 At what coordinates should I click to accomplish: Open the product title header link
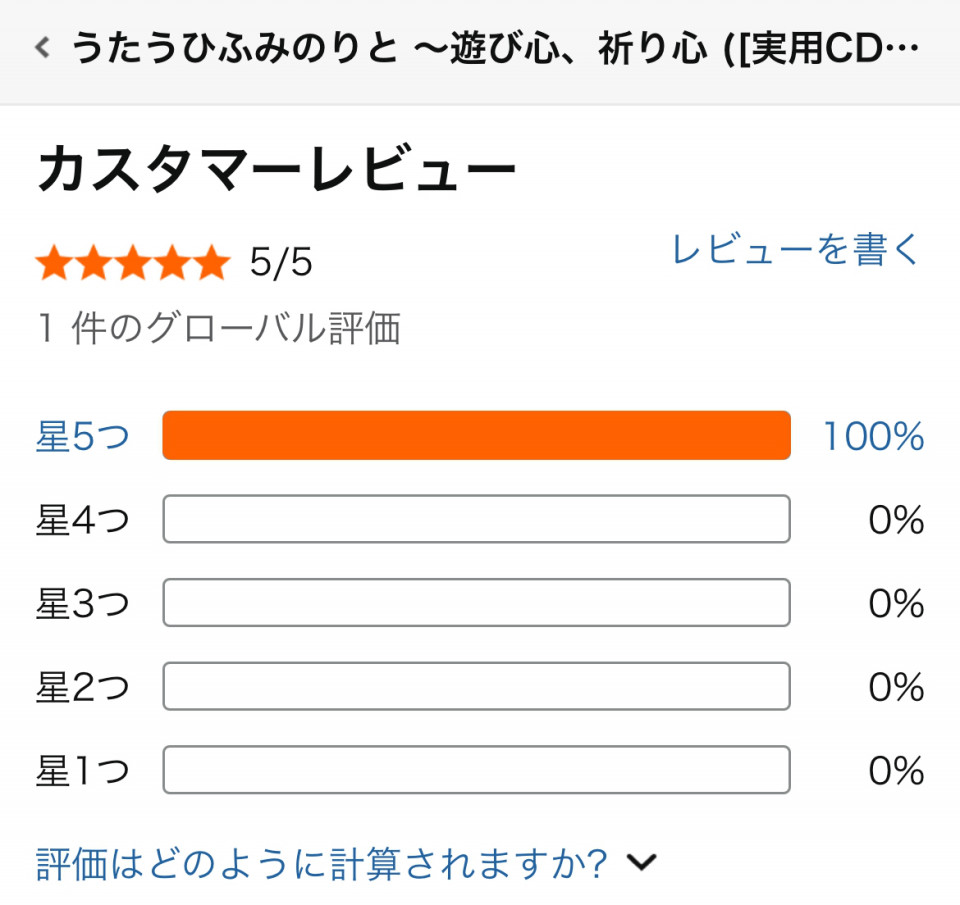pos(494,48)
